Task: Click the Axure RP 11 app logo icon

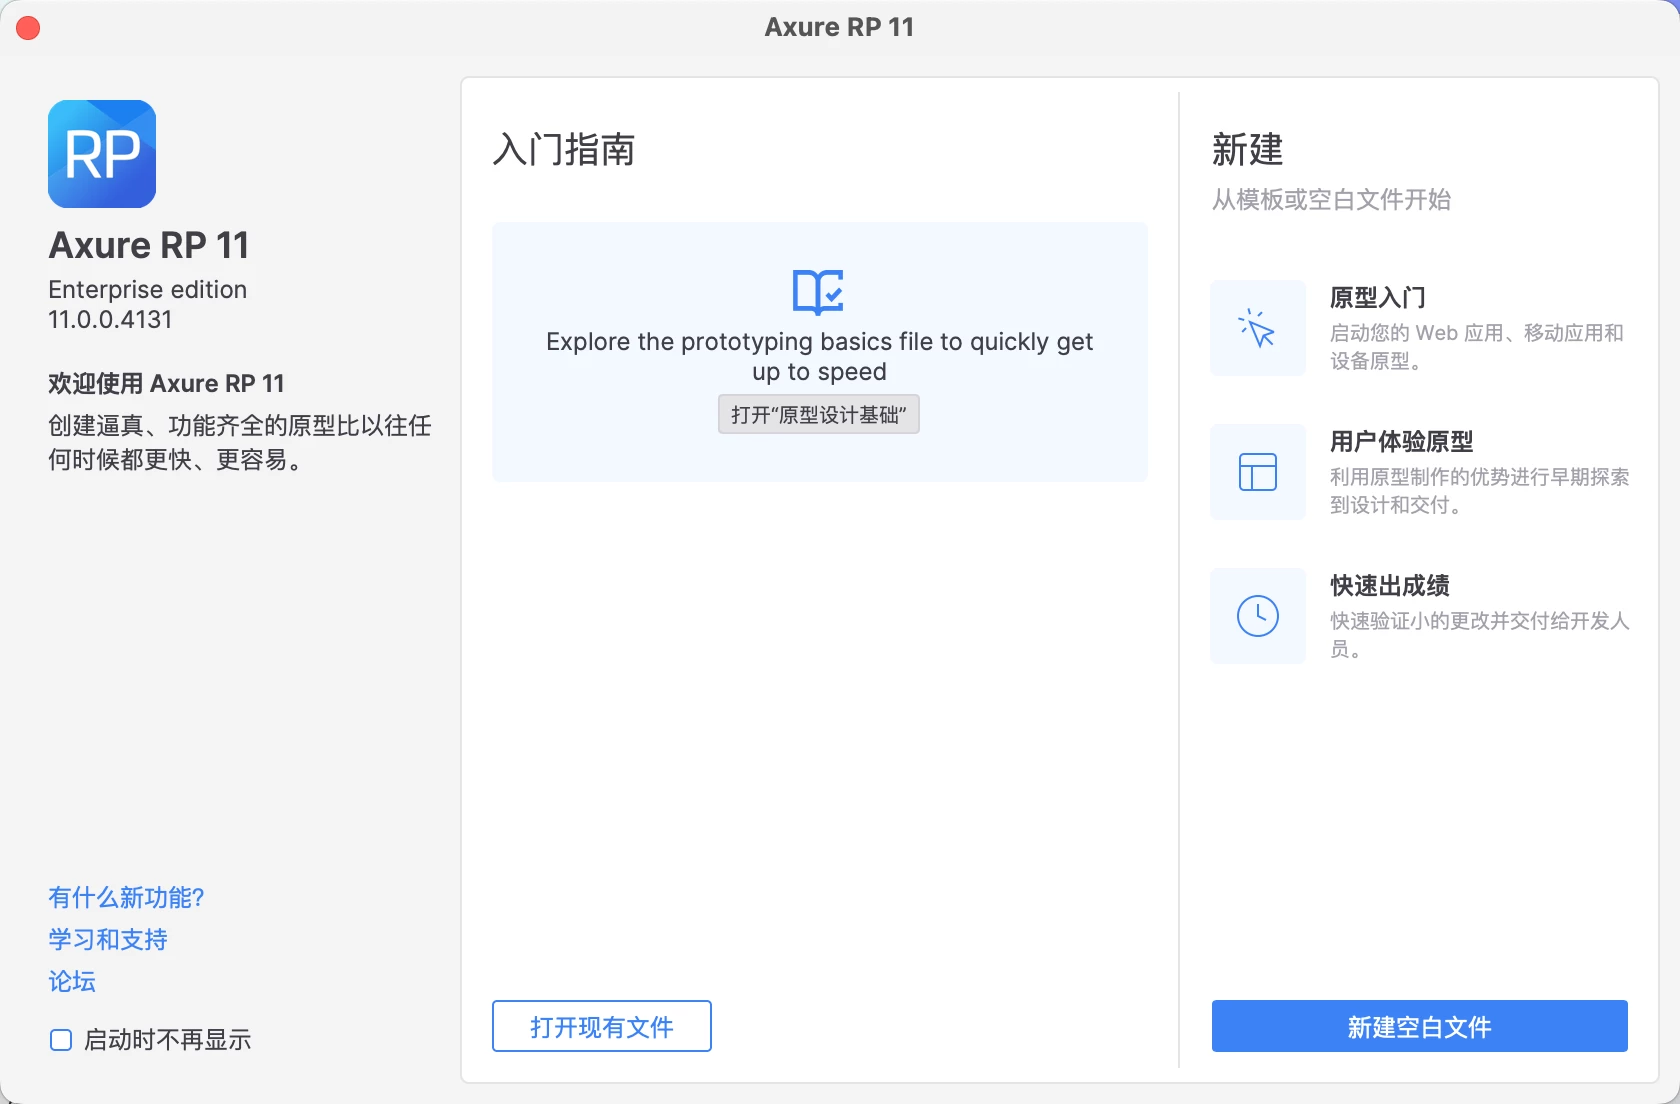Action: [x=101, y=153]
